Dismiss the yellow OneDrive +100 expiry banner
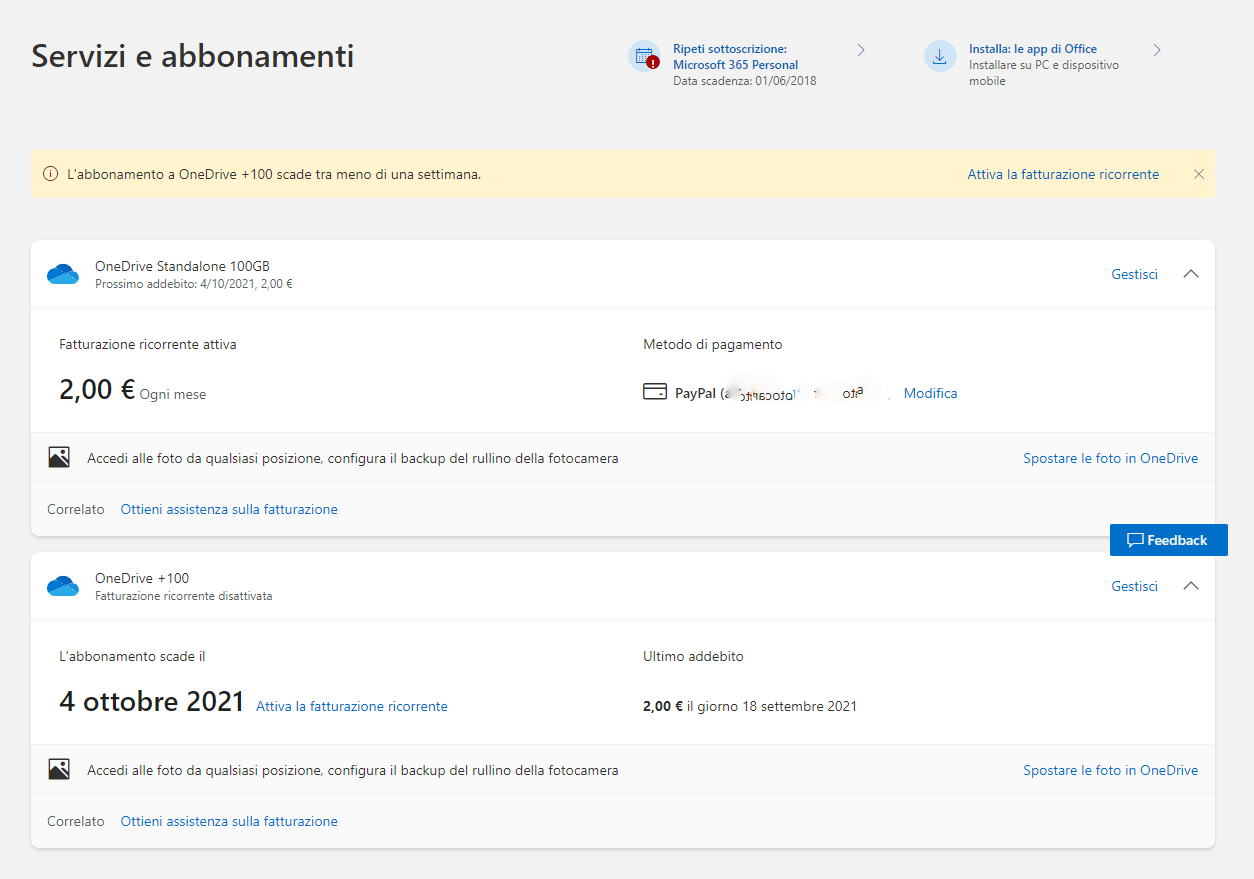This screenshot has height=879, width=1254. [x=1199, y=174]
